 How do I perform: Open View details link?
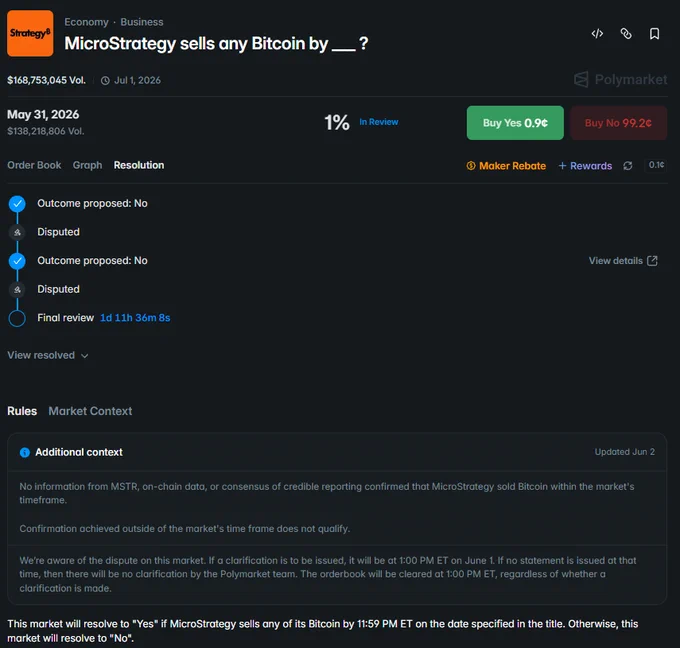point(623,261)
